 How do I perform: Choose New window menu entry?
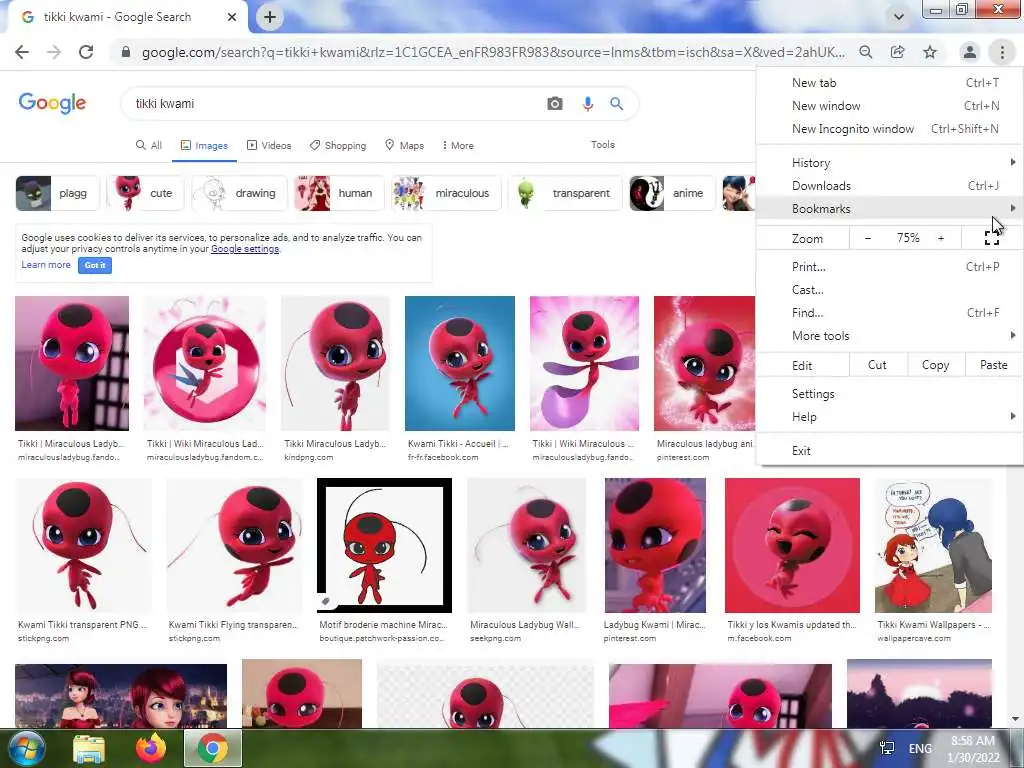pyautogui.click(x=889, y=106)
